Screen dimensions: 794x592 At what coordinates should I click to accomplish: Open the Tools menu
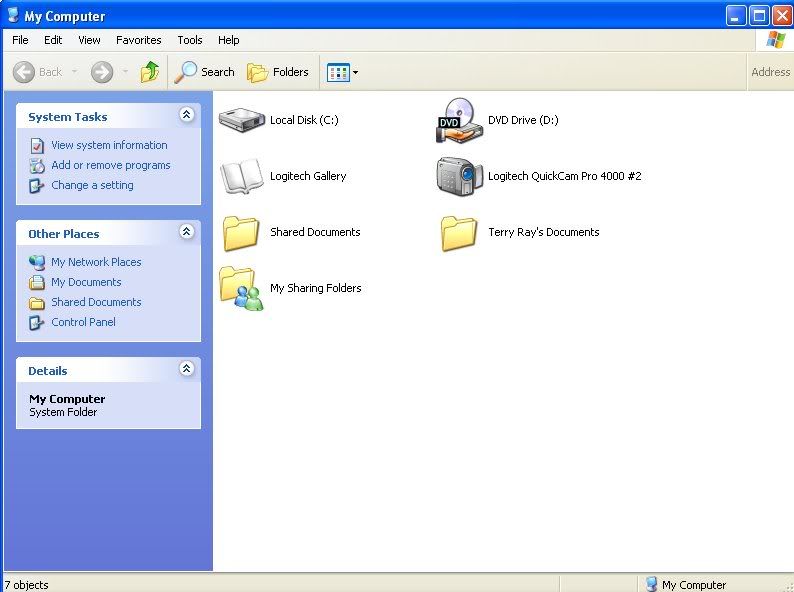[x=190, y=40]
